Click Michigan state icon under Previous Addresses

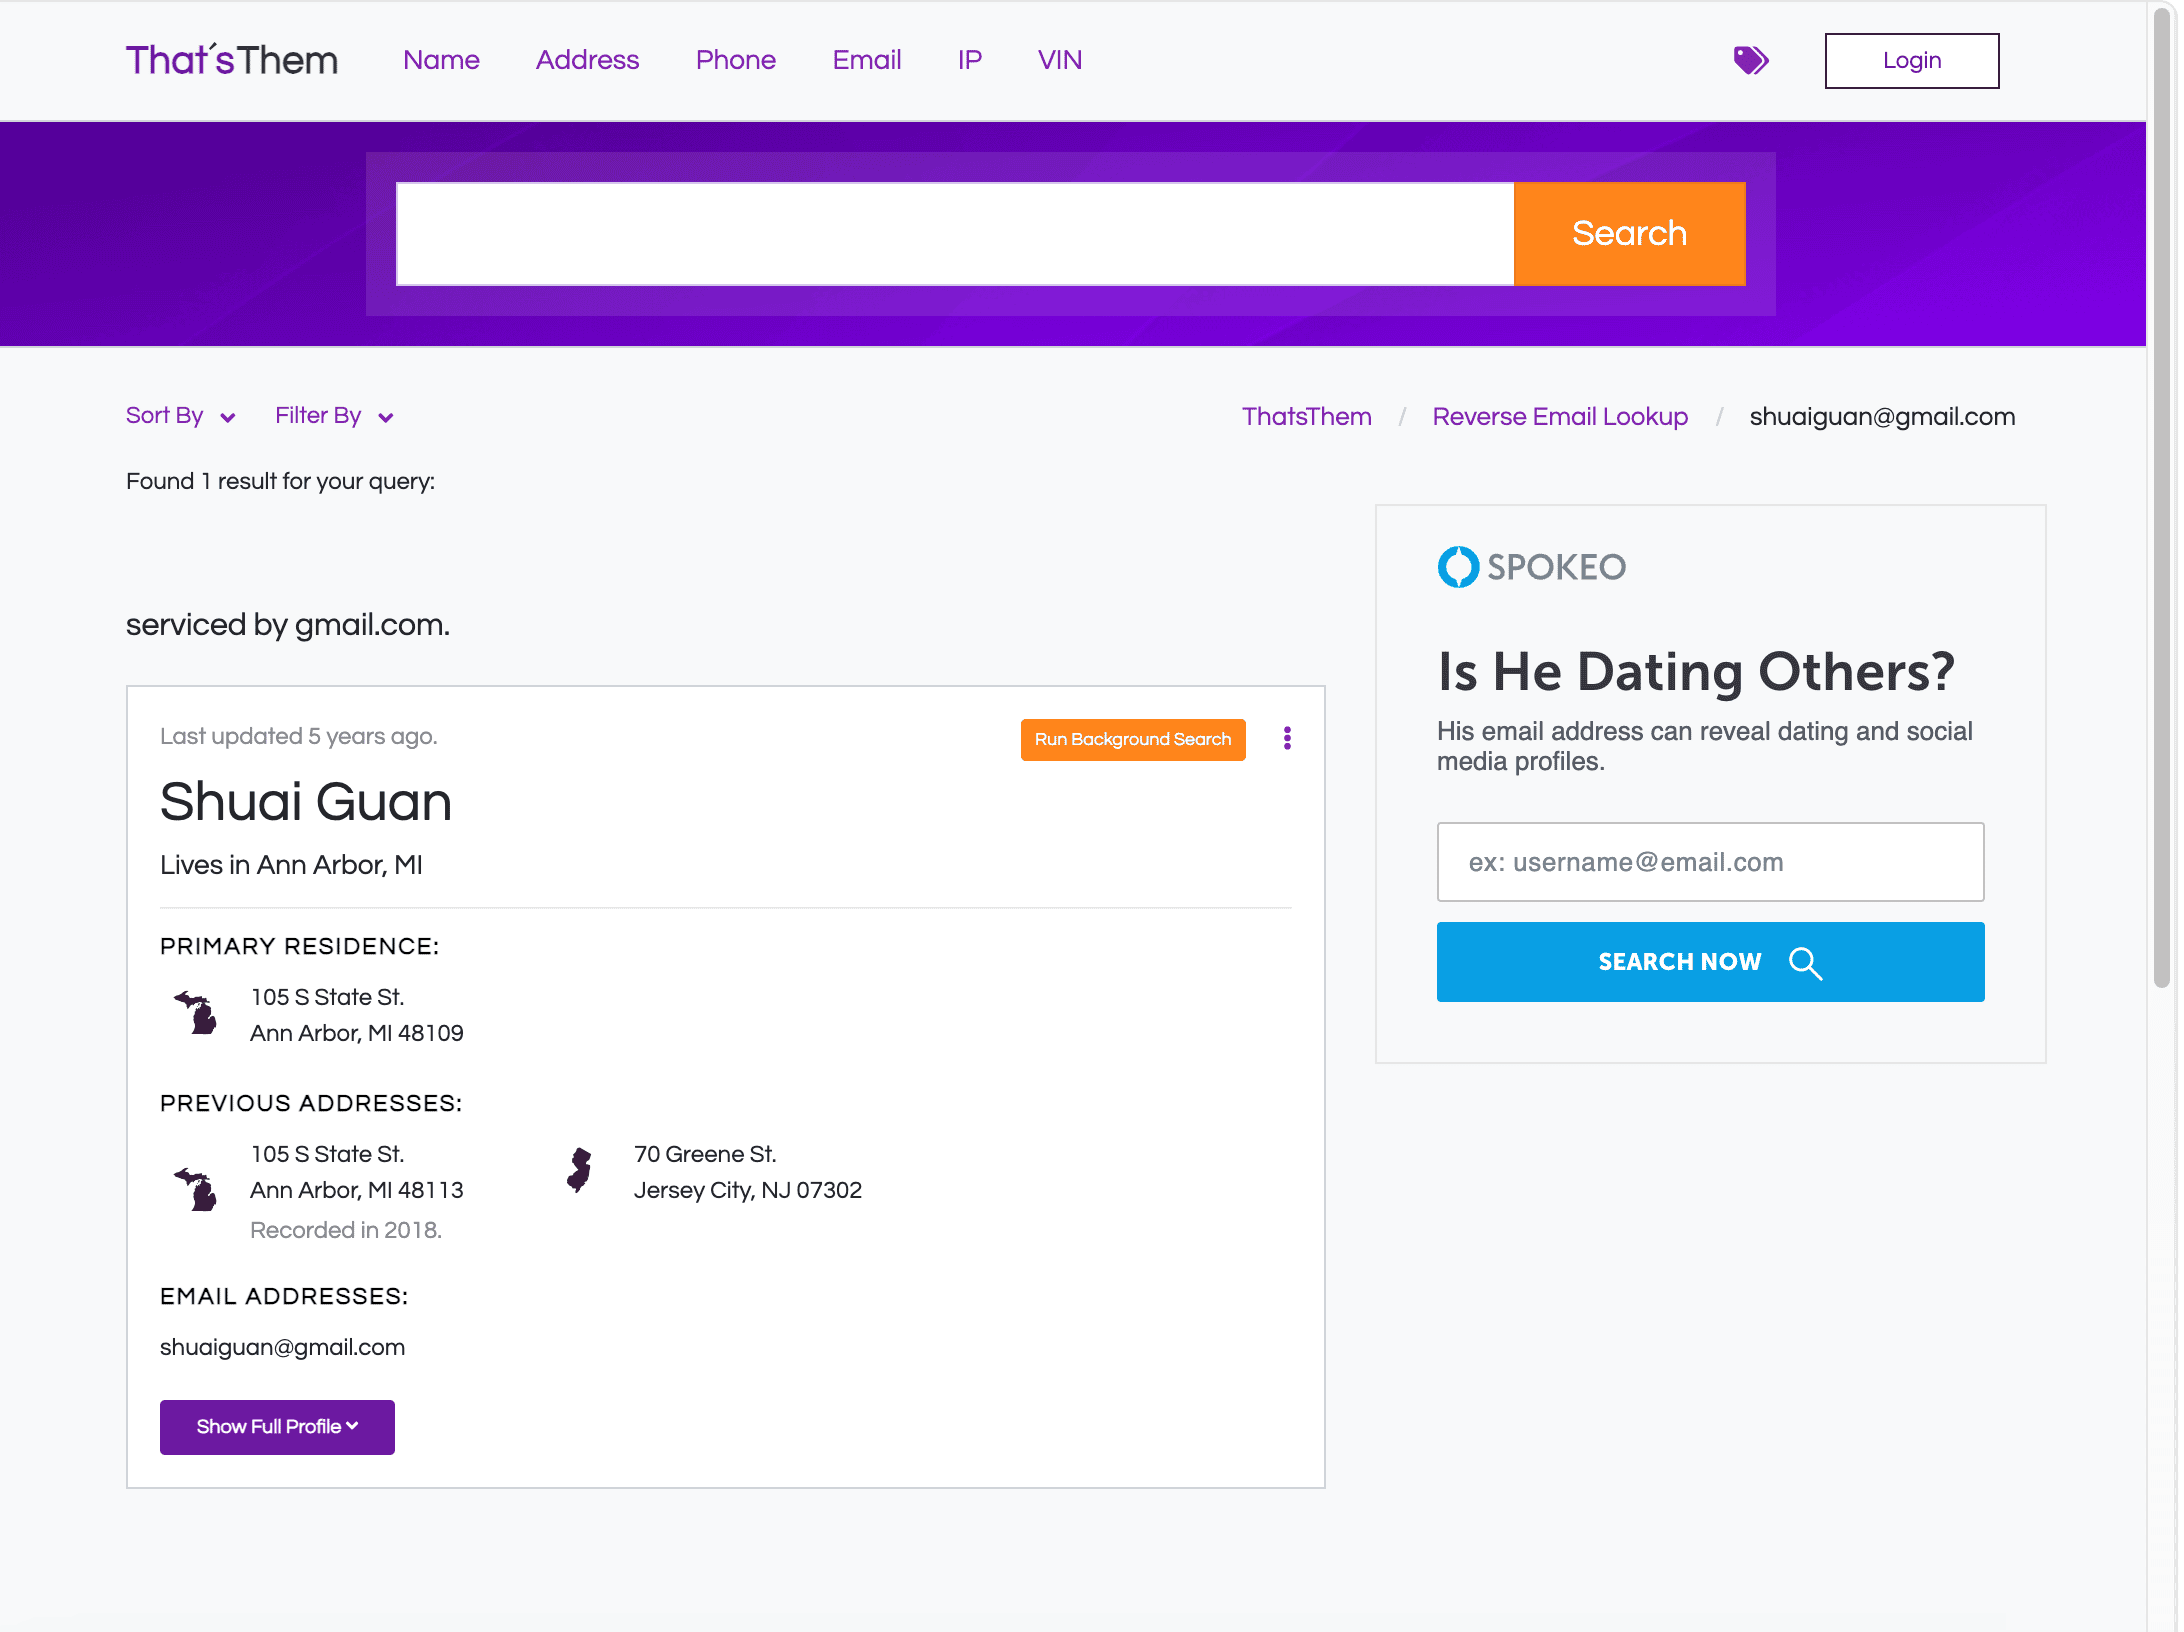click(x=196, y=1189)
